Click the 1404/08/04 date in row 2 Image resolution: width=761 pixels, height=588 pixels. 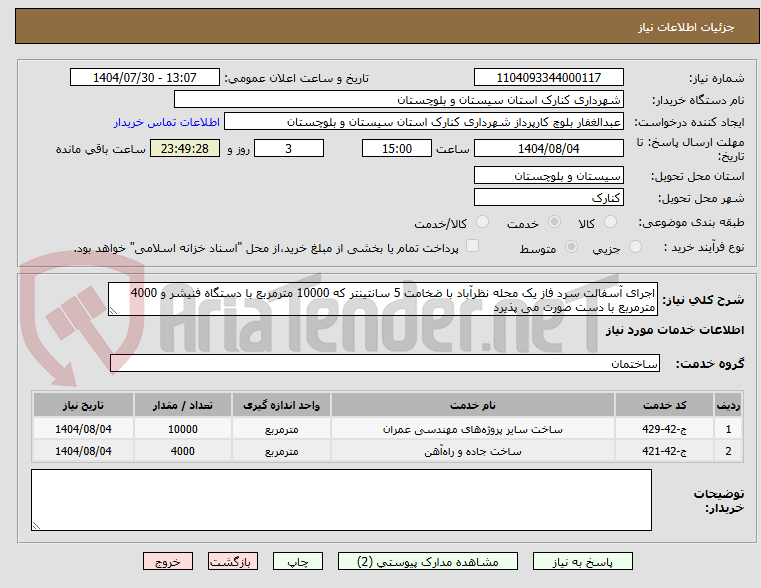(x=83, y=451)
